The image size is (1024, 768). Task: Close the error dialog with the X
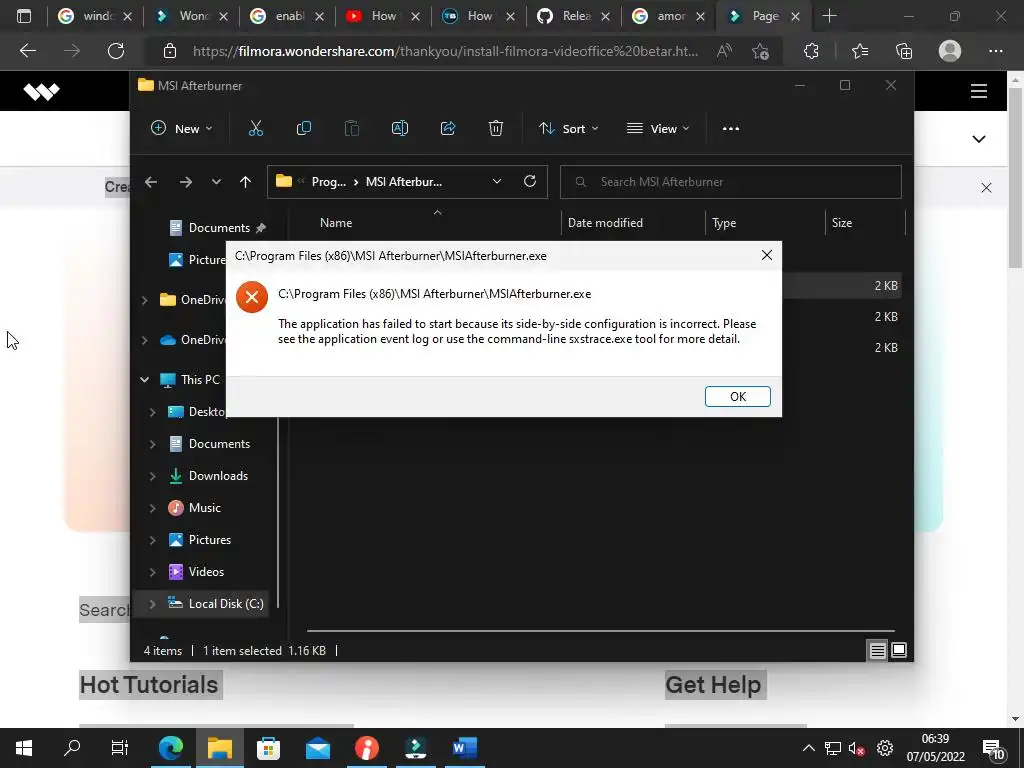coord(767,255)
